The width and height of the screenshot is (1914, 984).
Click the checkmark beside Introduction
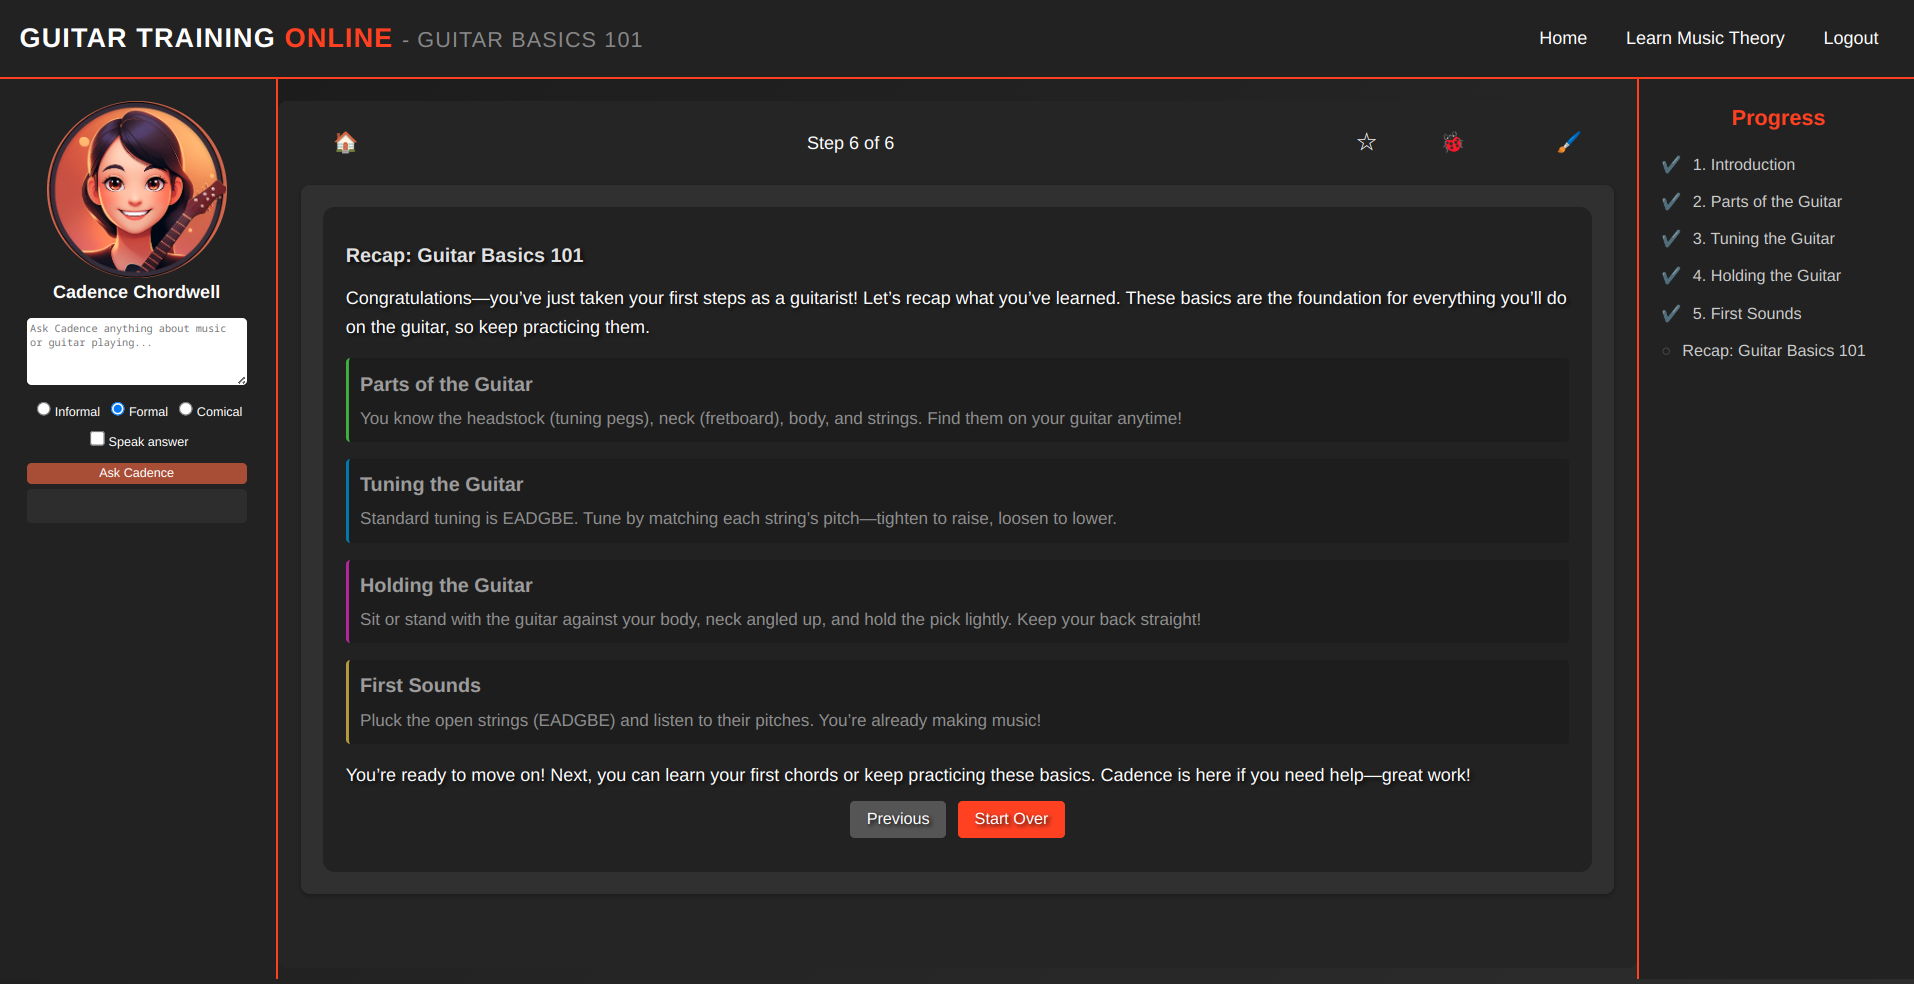click(1670, 165)
